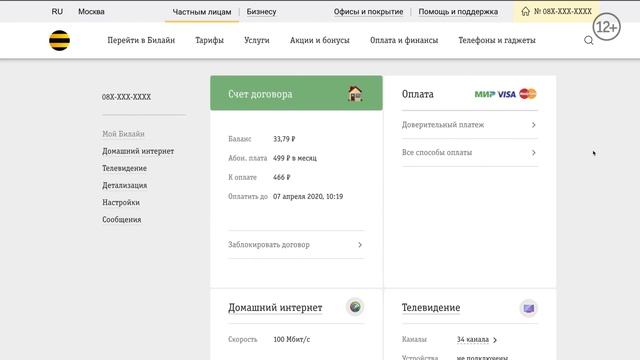640x360 pixels.
Task: Click the Оплата card heading
Action: (x=418, y=94)
